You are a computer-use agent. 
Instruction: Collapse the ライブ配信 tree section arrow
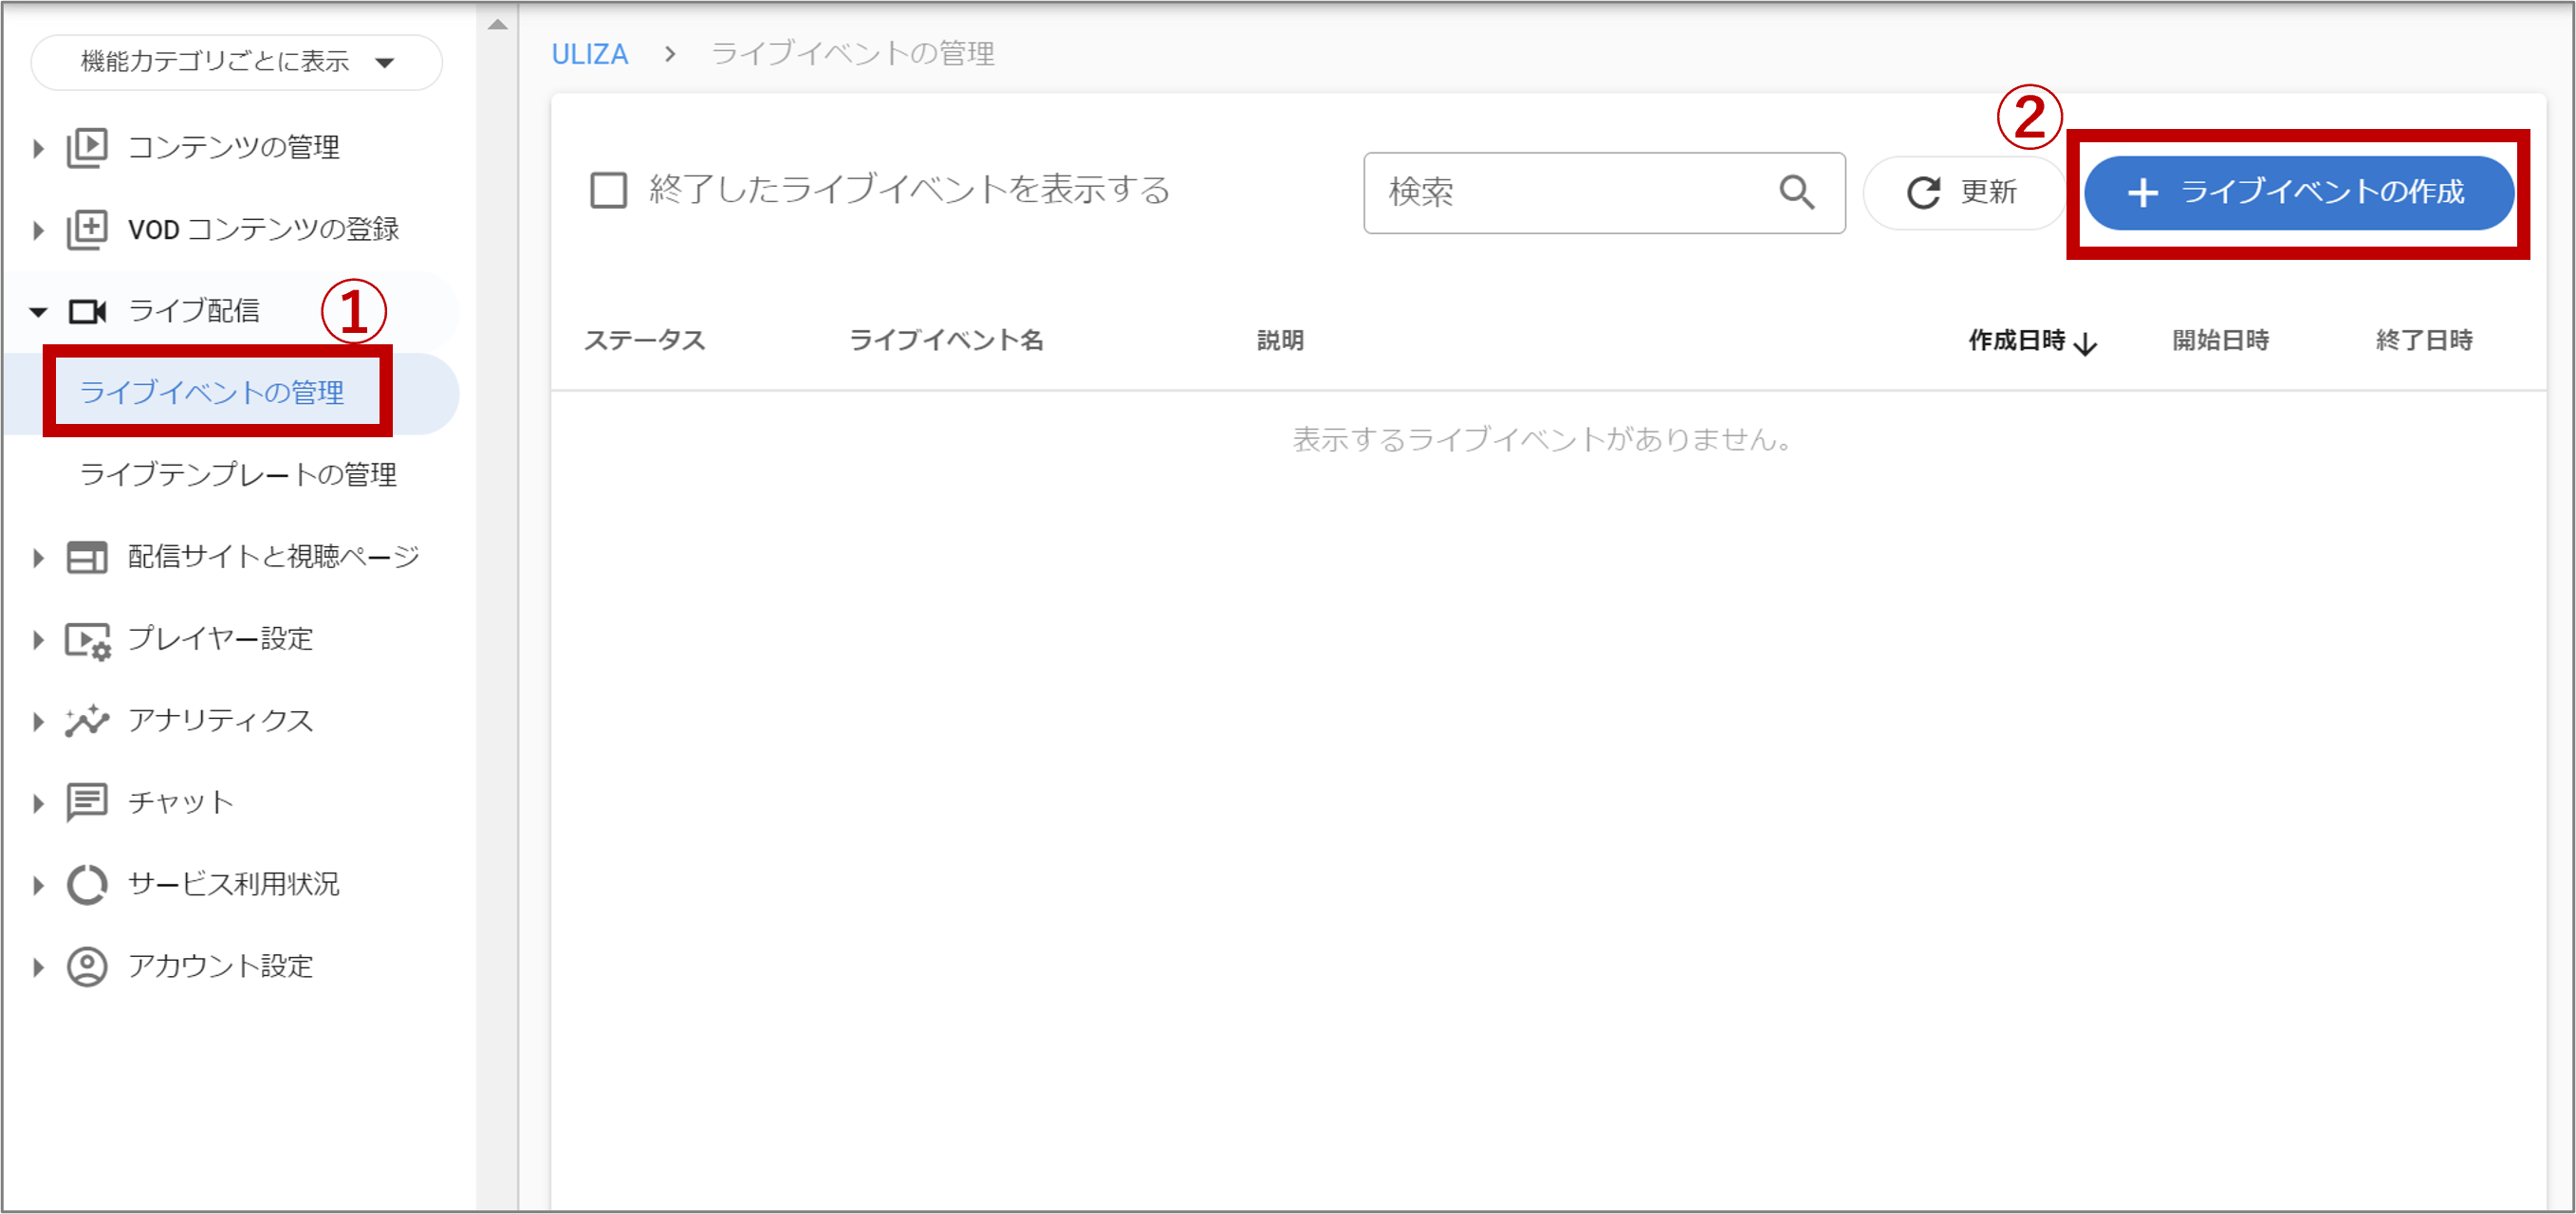point(38,312)
